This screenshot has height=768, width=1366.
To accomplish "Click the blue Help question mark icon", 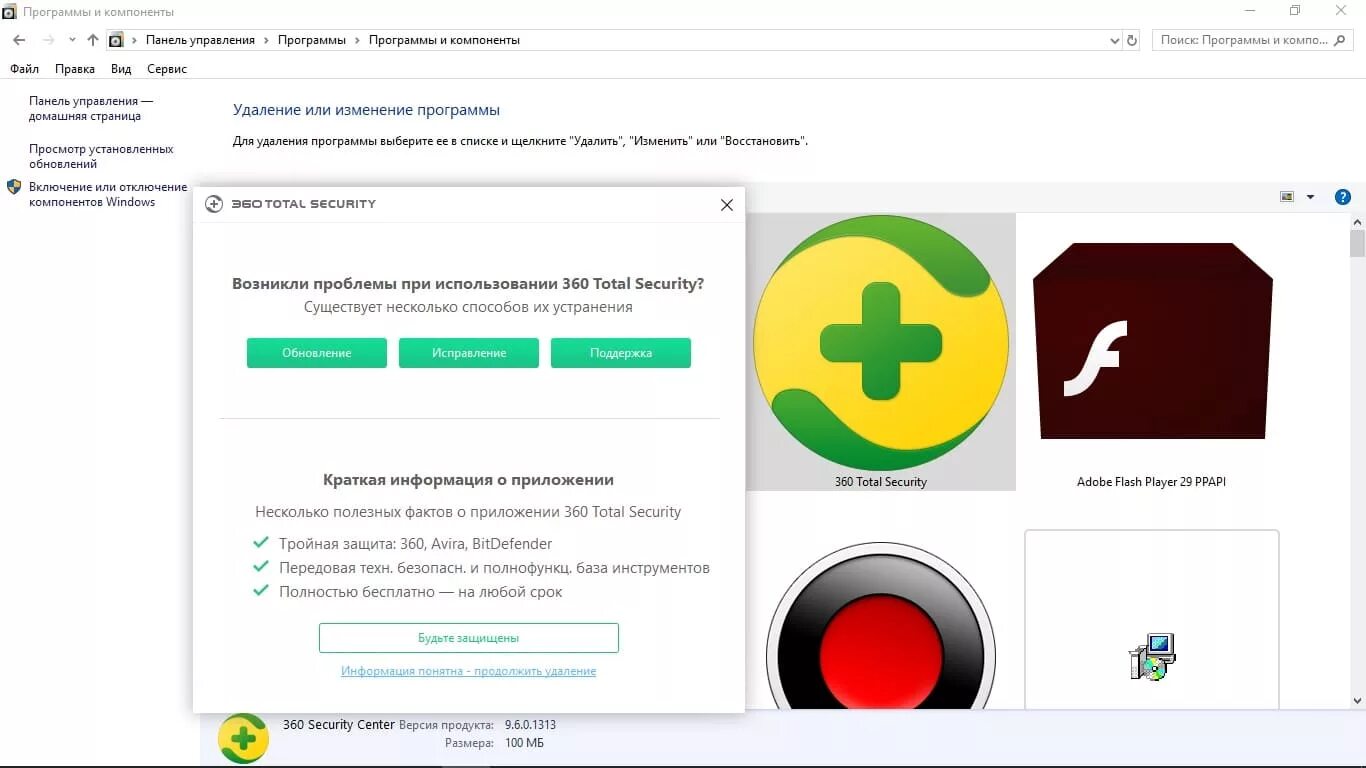I will (1343, 197).
